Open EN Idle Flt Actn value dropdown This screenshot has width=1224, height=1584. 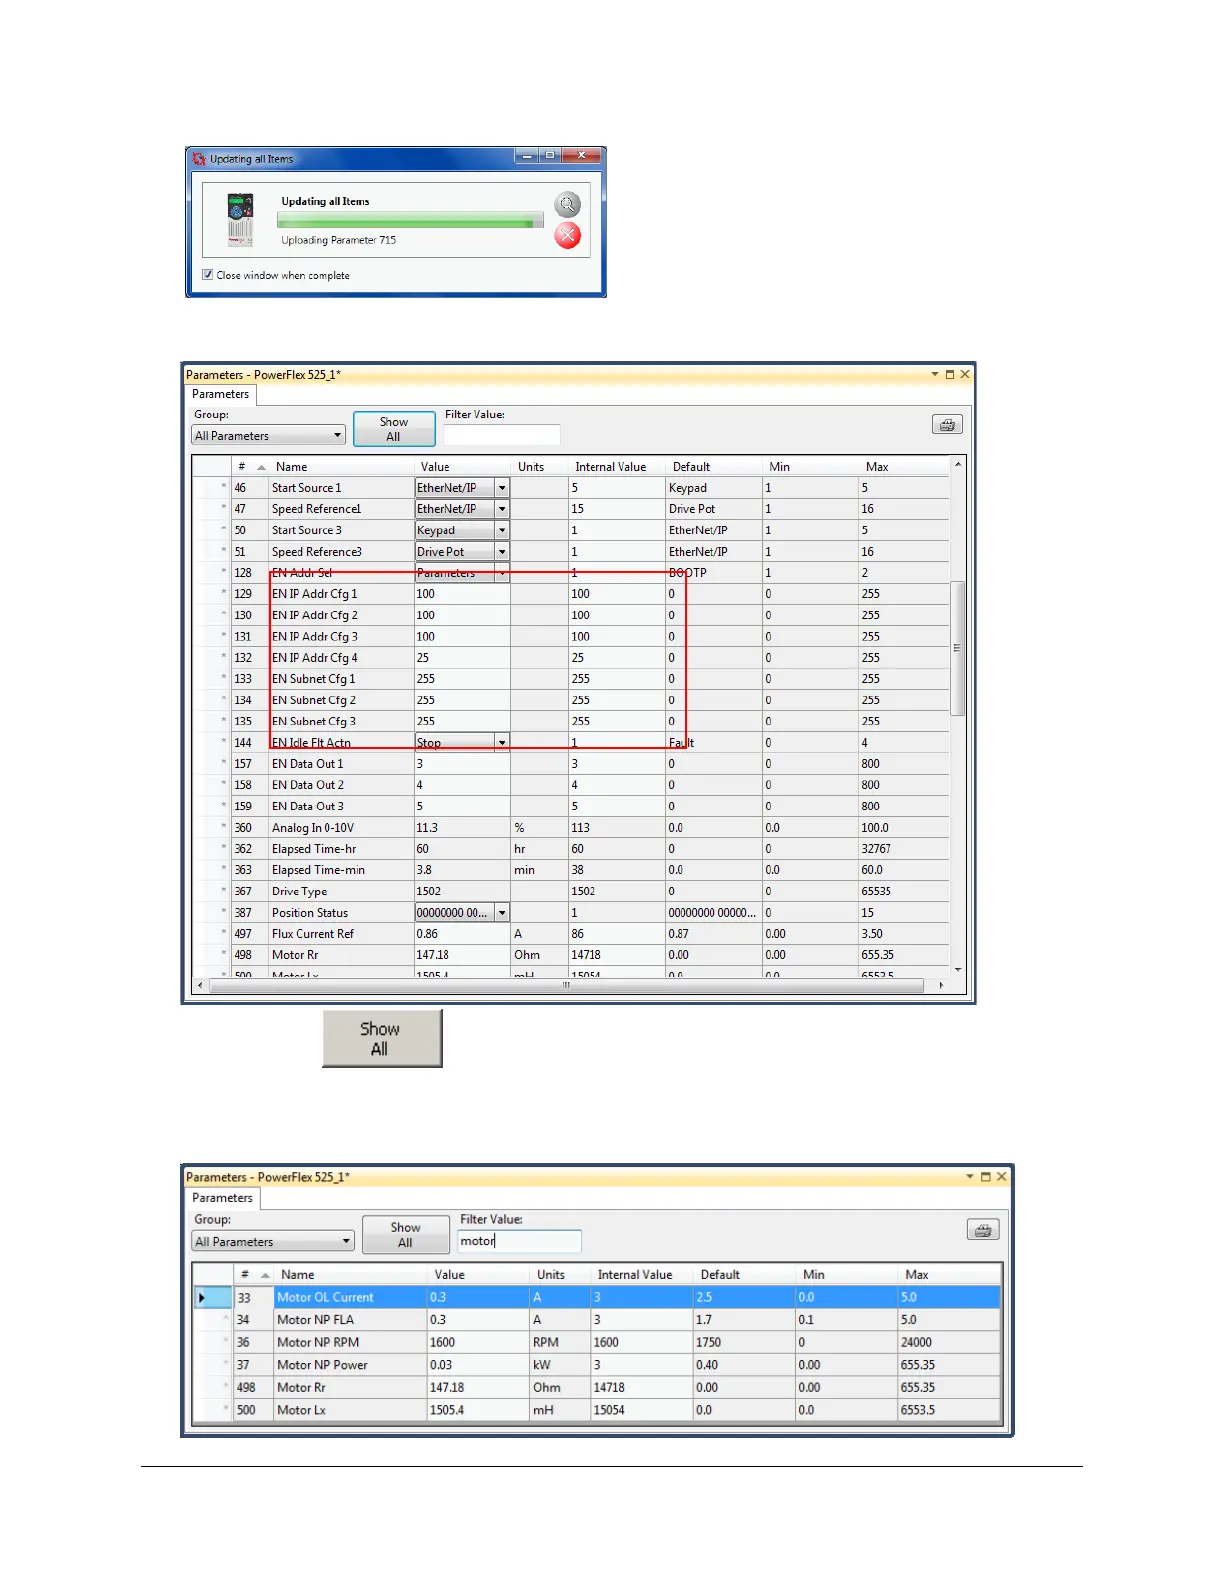coord(502,743)
